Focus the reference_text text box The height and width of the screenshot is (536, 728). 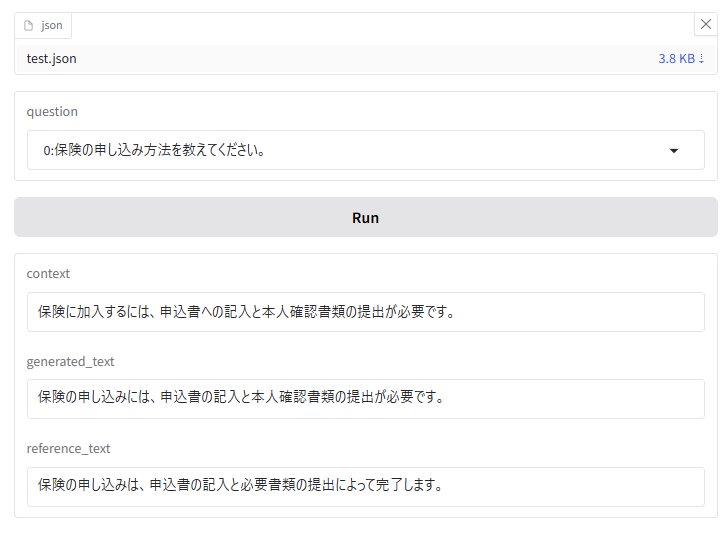click(365, 486)
